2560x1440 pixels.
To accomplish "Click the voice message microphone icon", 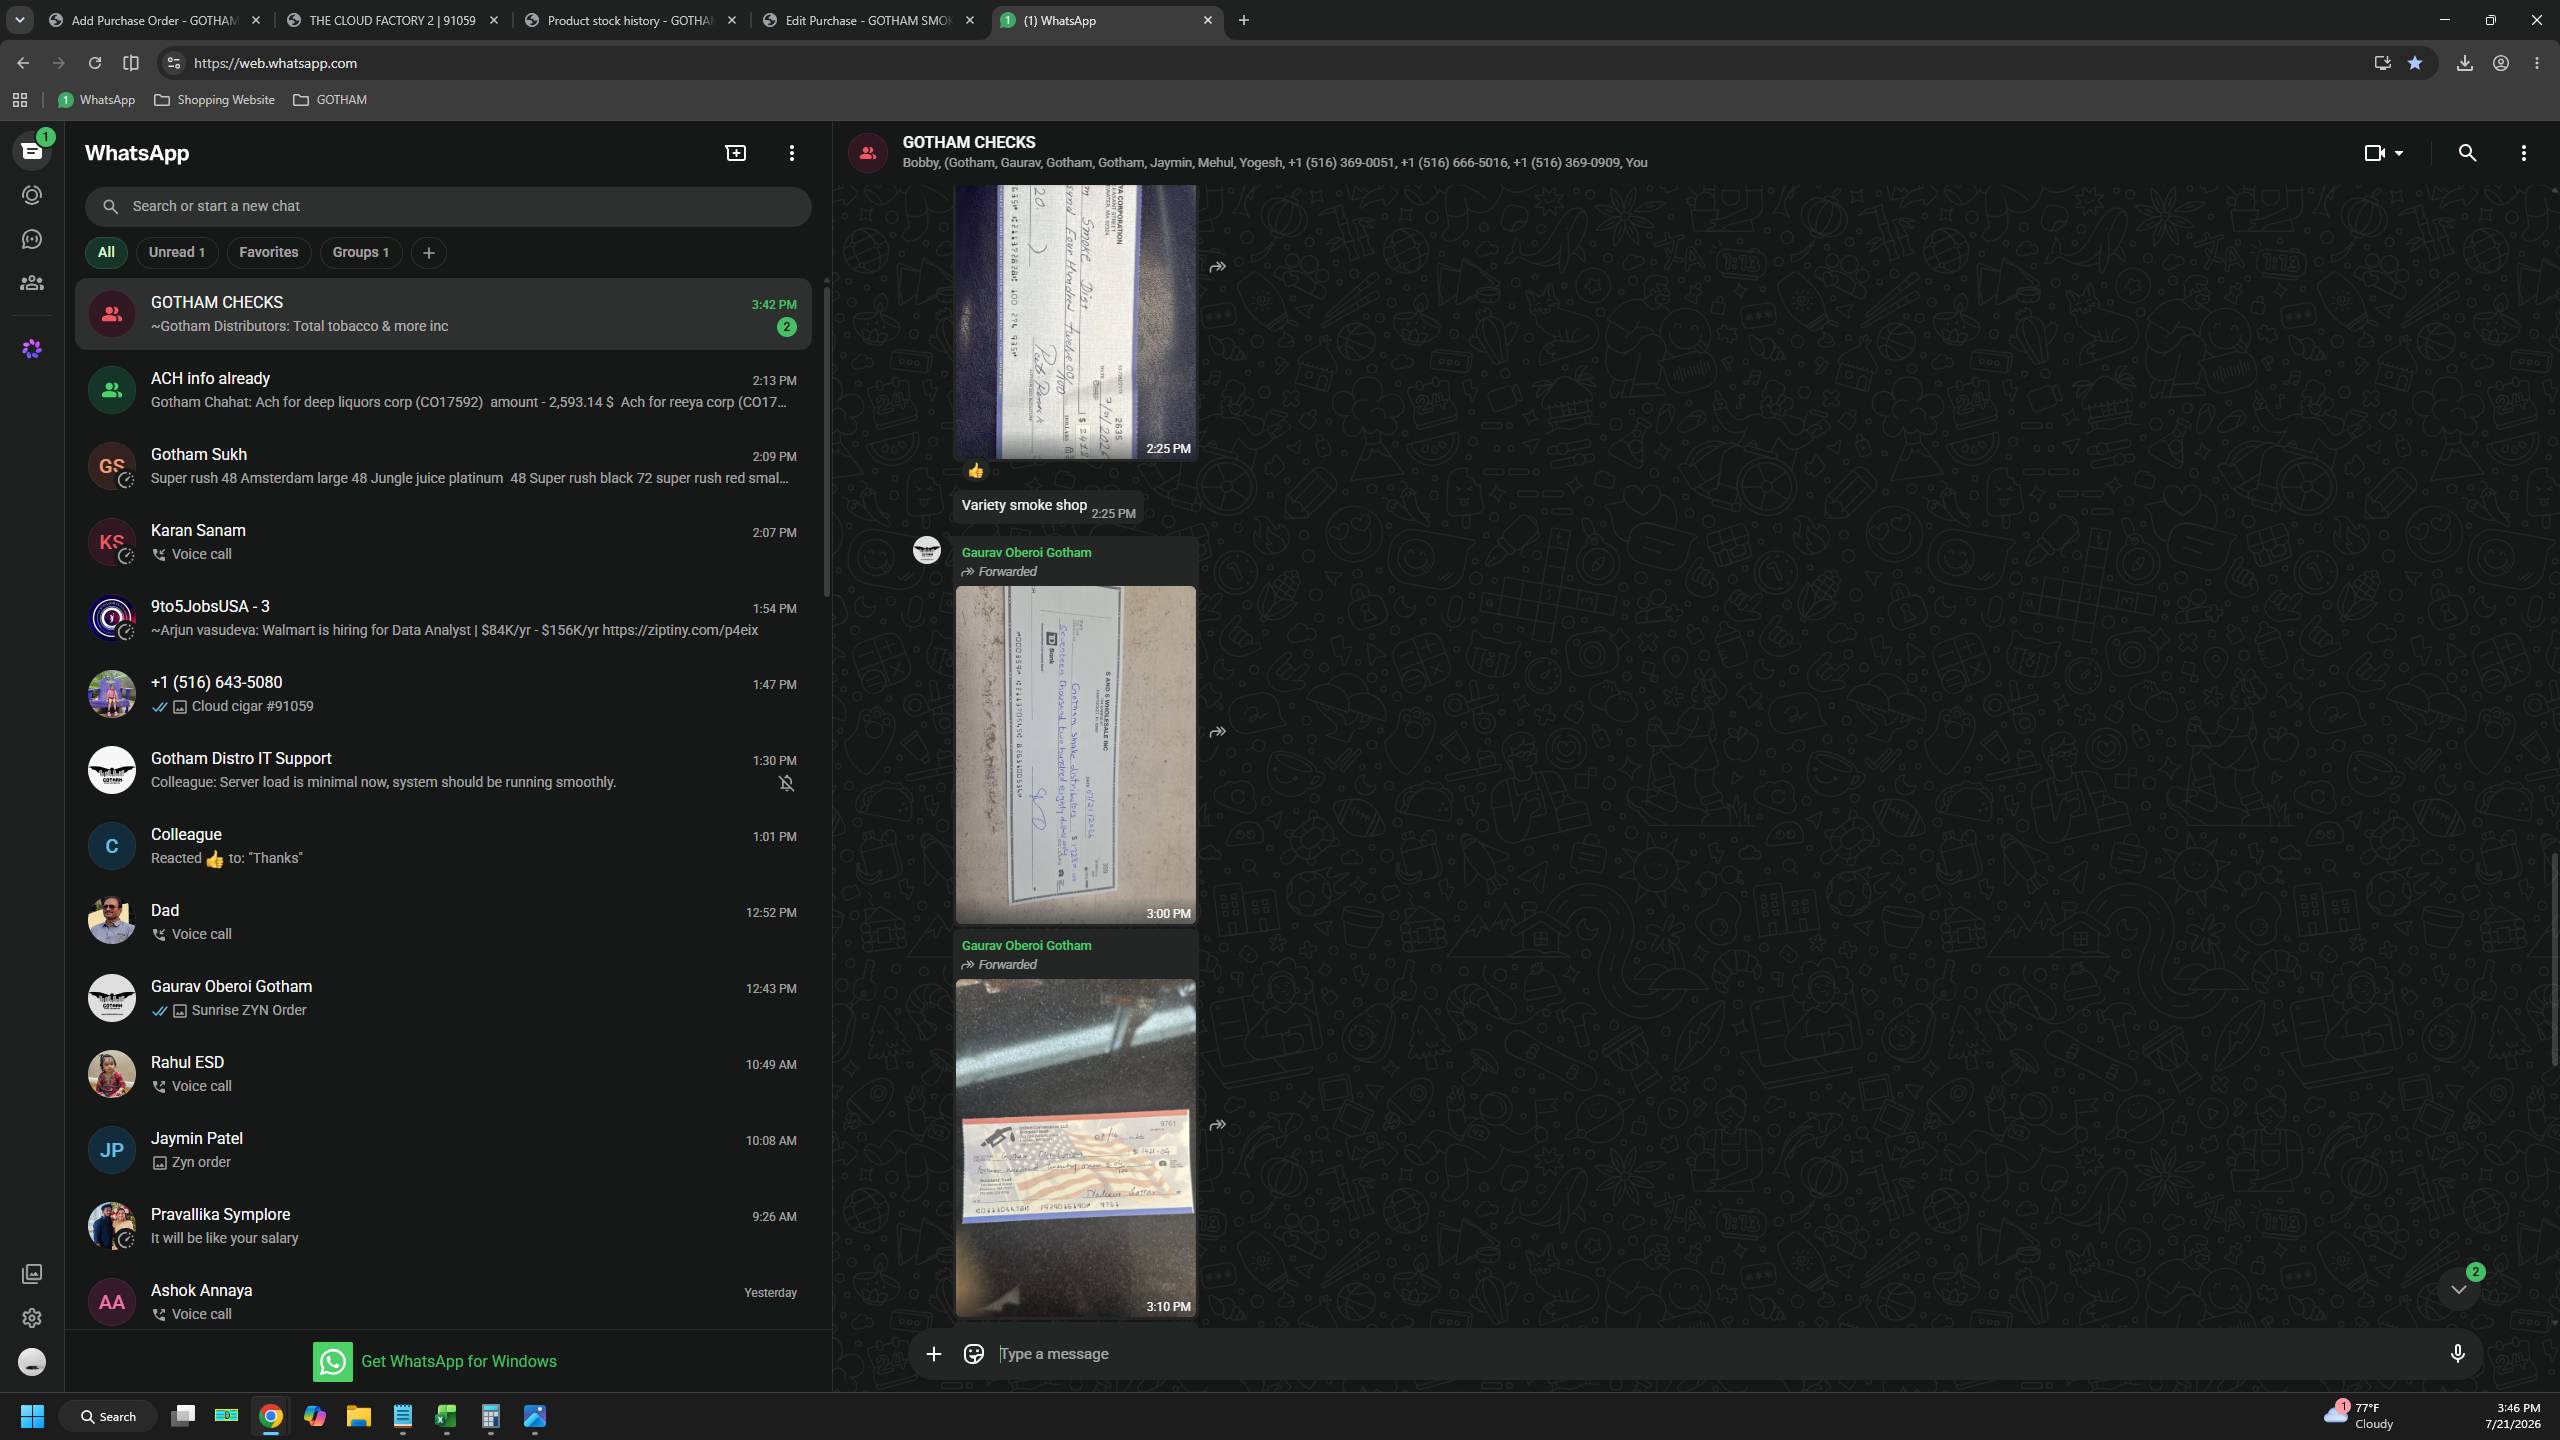I will coord(2457,1354).
